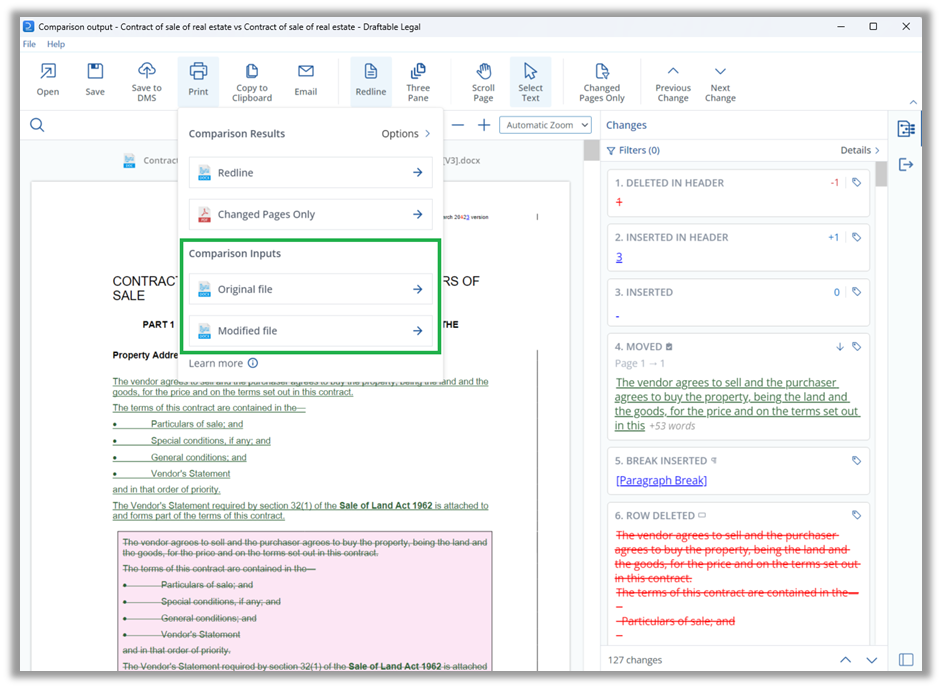Click the pink deleted table block
The height and width of the screenshot is (688, 942).
point(305,601)
